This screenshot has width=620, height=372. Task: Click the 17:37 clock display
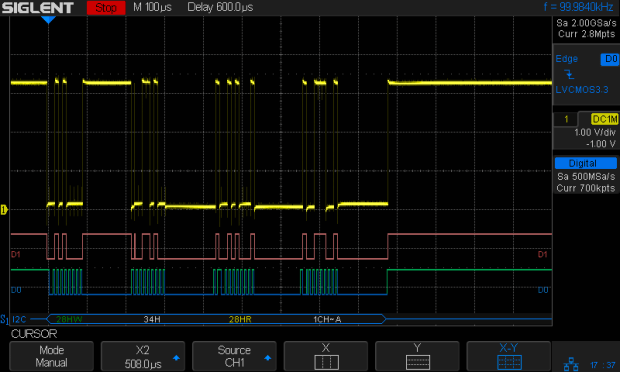[x=603, y=365]
